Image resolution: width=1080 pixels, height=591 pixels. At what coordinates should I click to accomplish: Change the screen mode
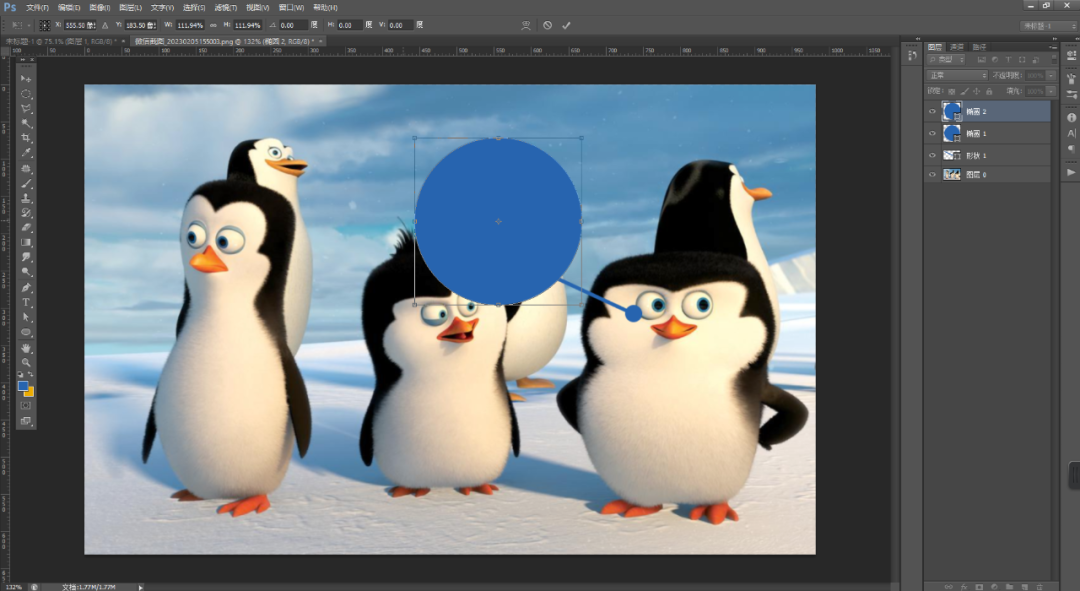pos(26,421)
